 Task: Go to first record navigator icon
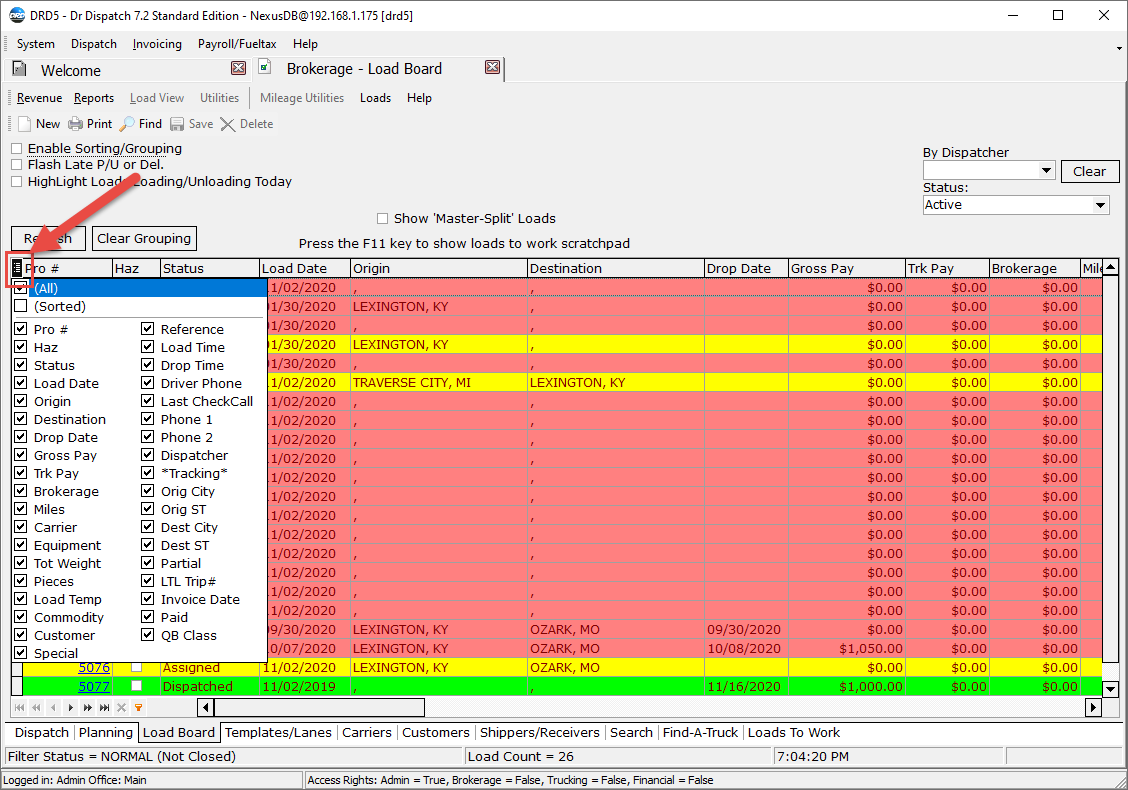pos(19,708)
